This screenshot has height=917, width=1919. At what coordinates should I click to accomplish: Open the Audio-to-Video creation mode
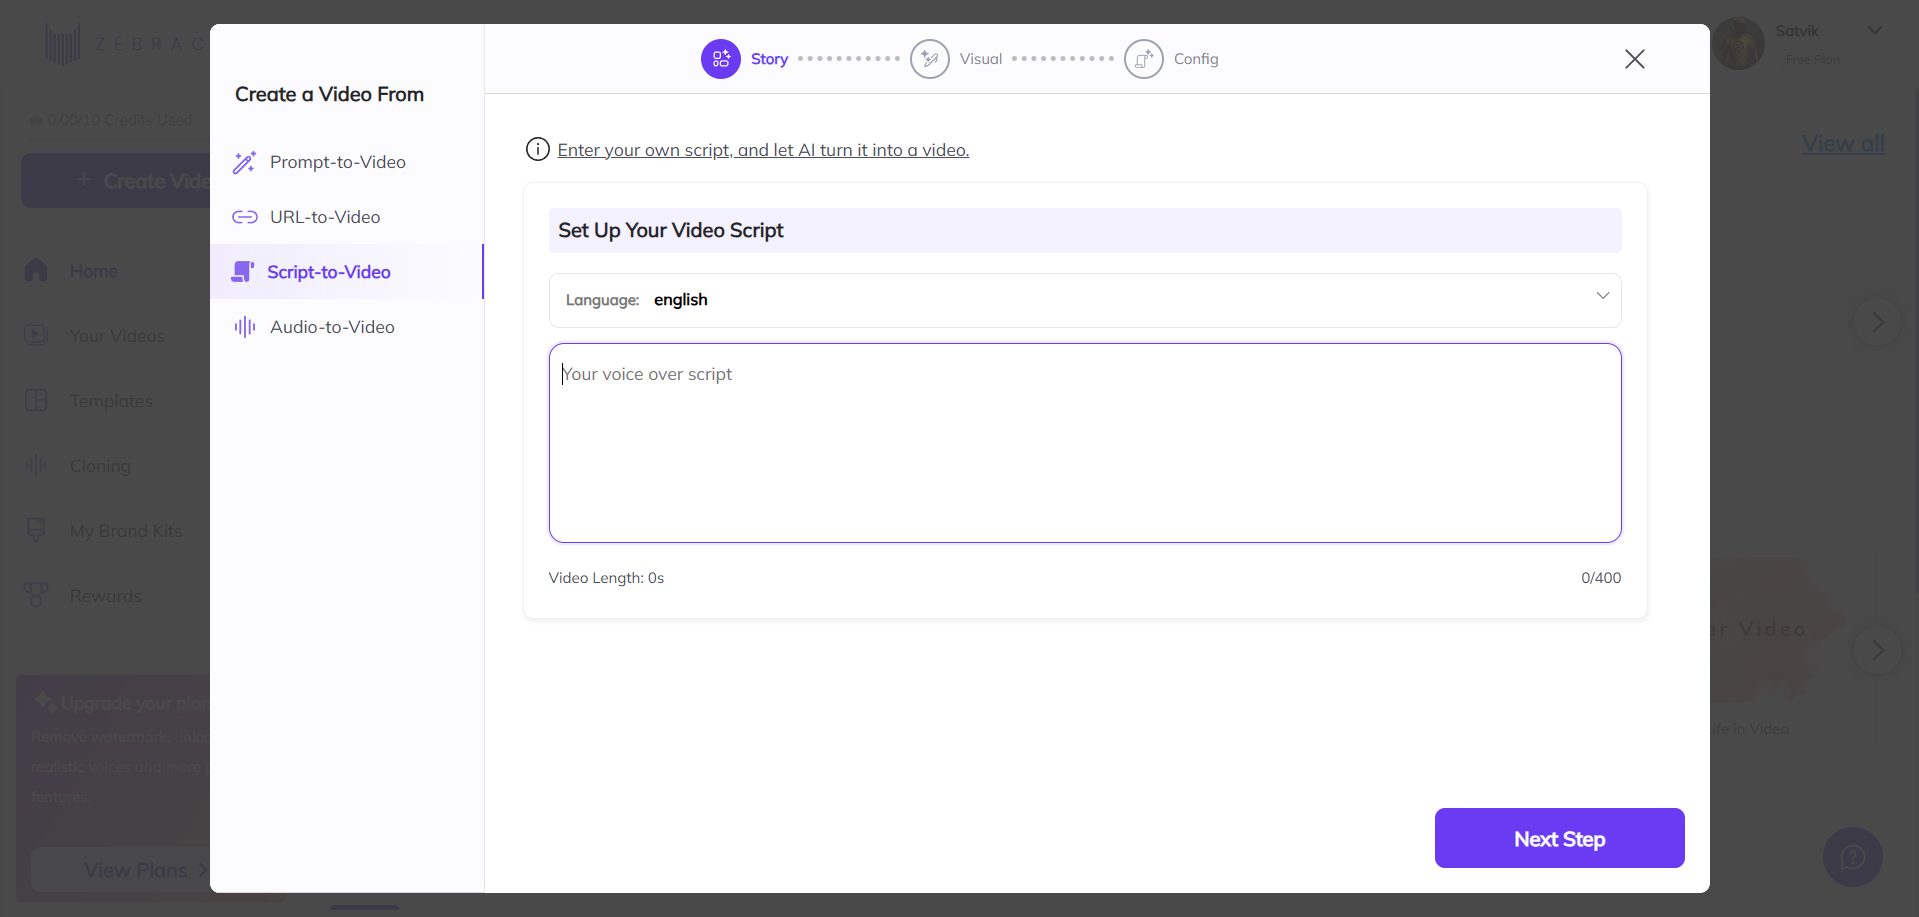(x=332, y=327)
